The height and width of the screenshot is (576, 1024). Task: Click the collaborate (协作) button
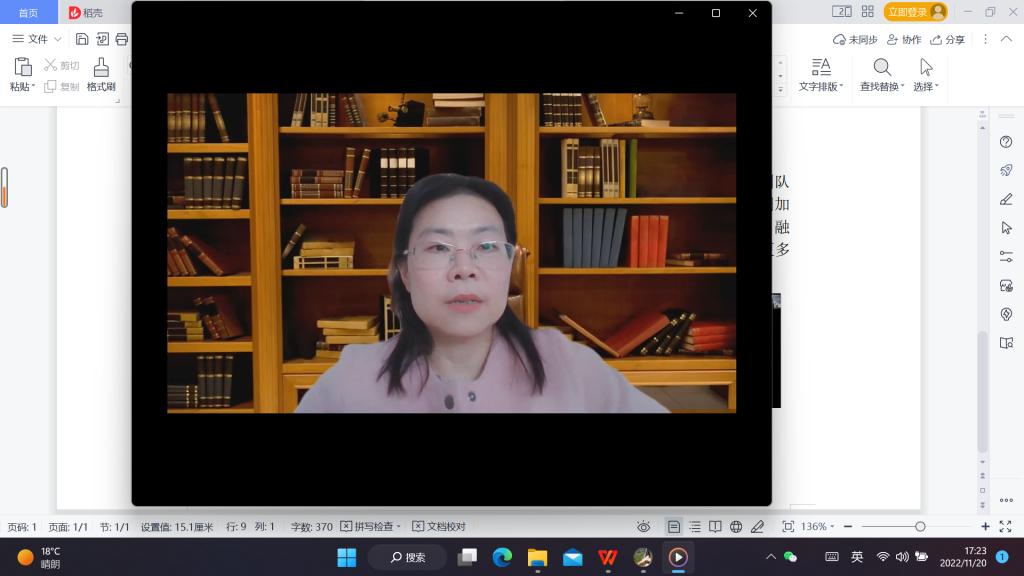pyautogui.click(x=904, y=39)
